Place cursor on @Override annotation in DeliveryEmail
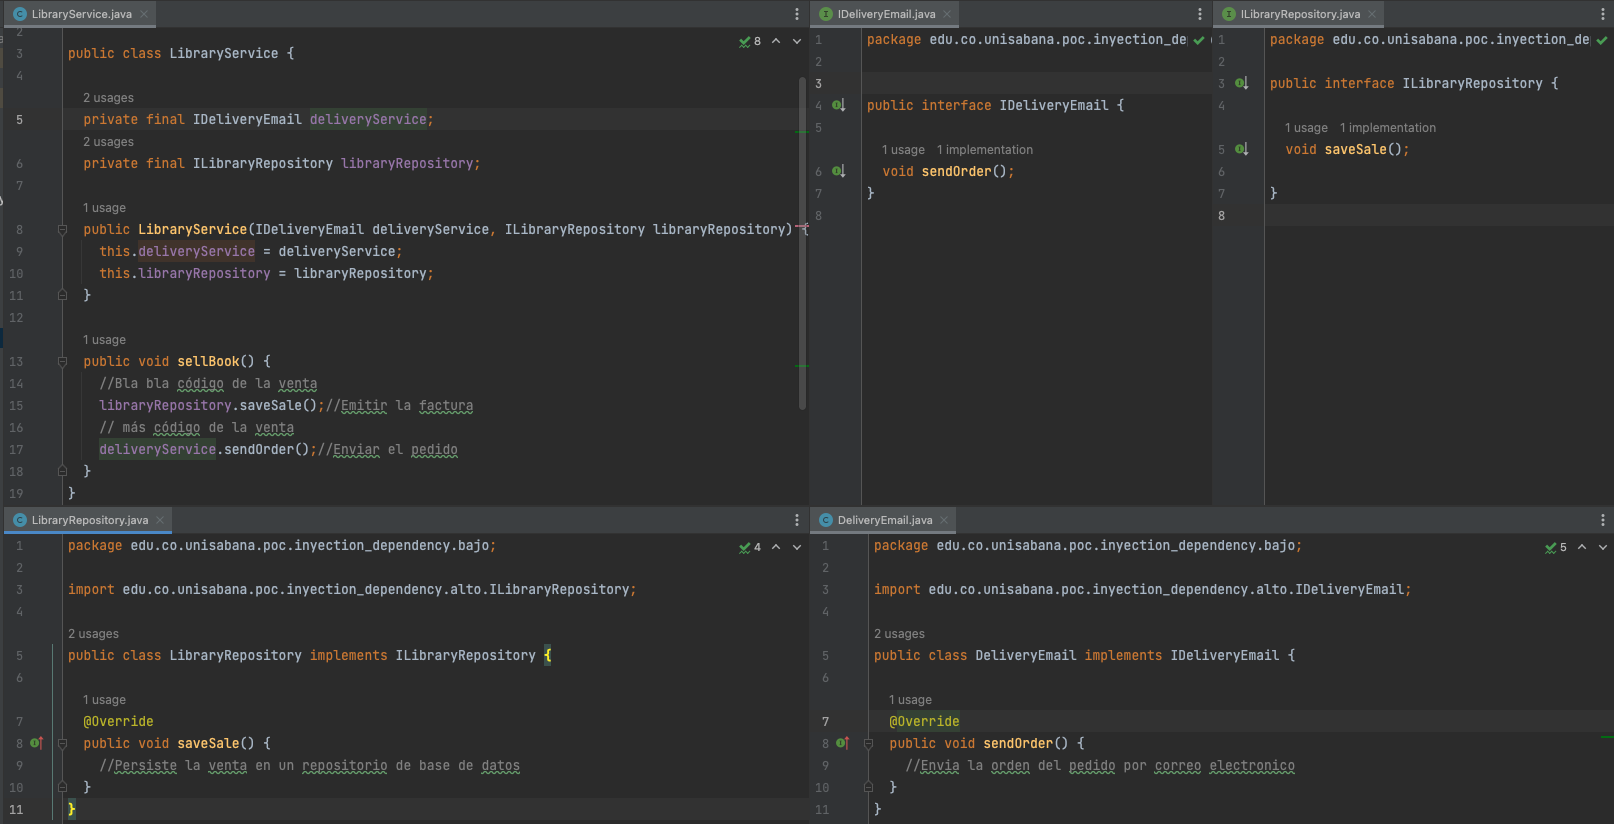1614x824 pixels. pos(924,721)
